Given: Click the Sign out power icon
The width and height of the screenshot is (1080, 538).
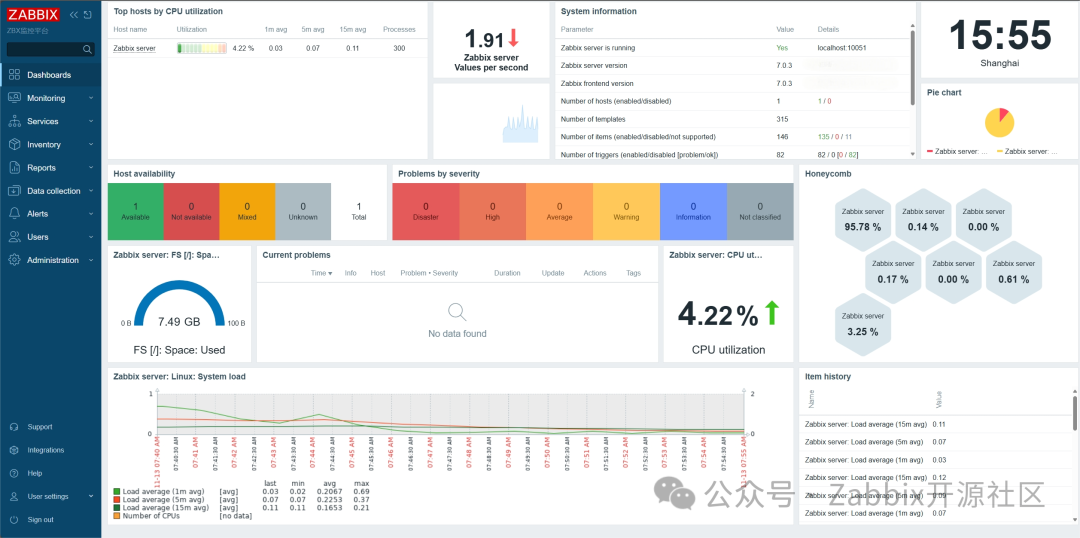Looking at the screenshot, I should coord(14,519).
